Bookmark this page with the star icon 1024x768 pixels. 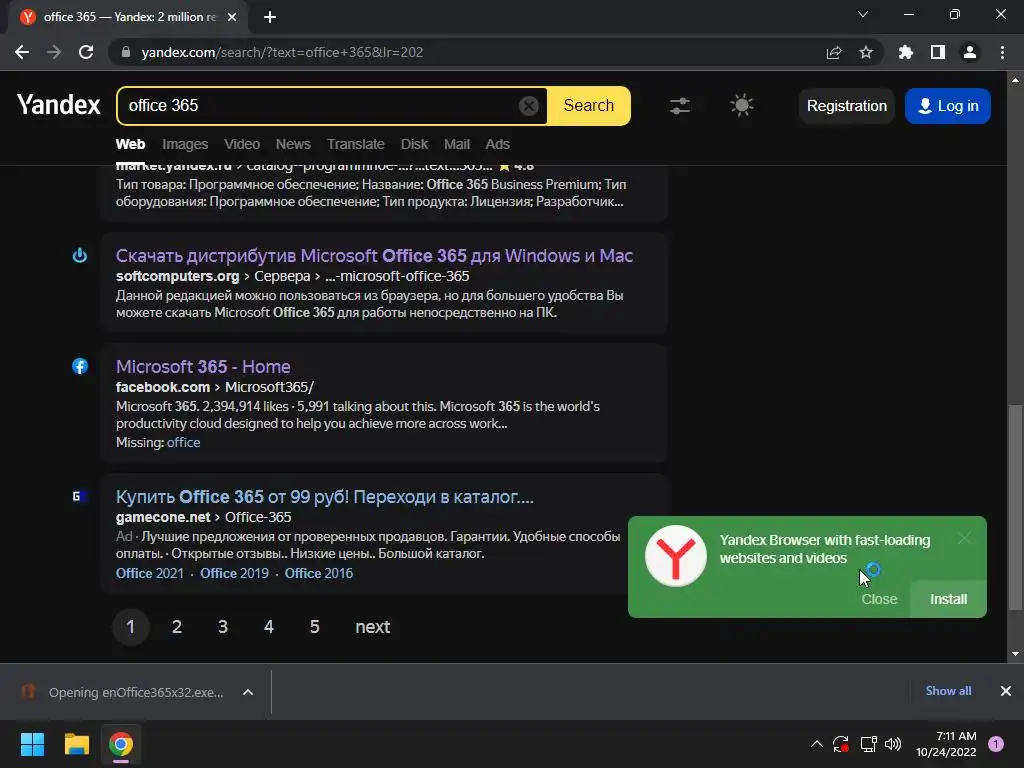tap(866, 52)
